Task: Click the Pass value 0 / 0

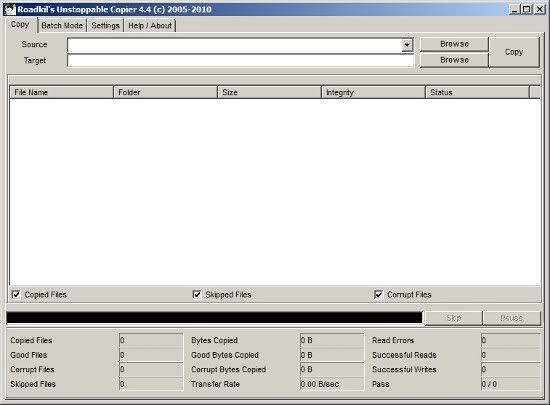Action: [511, 384]
